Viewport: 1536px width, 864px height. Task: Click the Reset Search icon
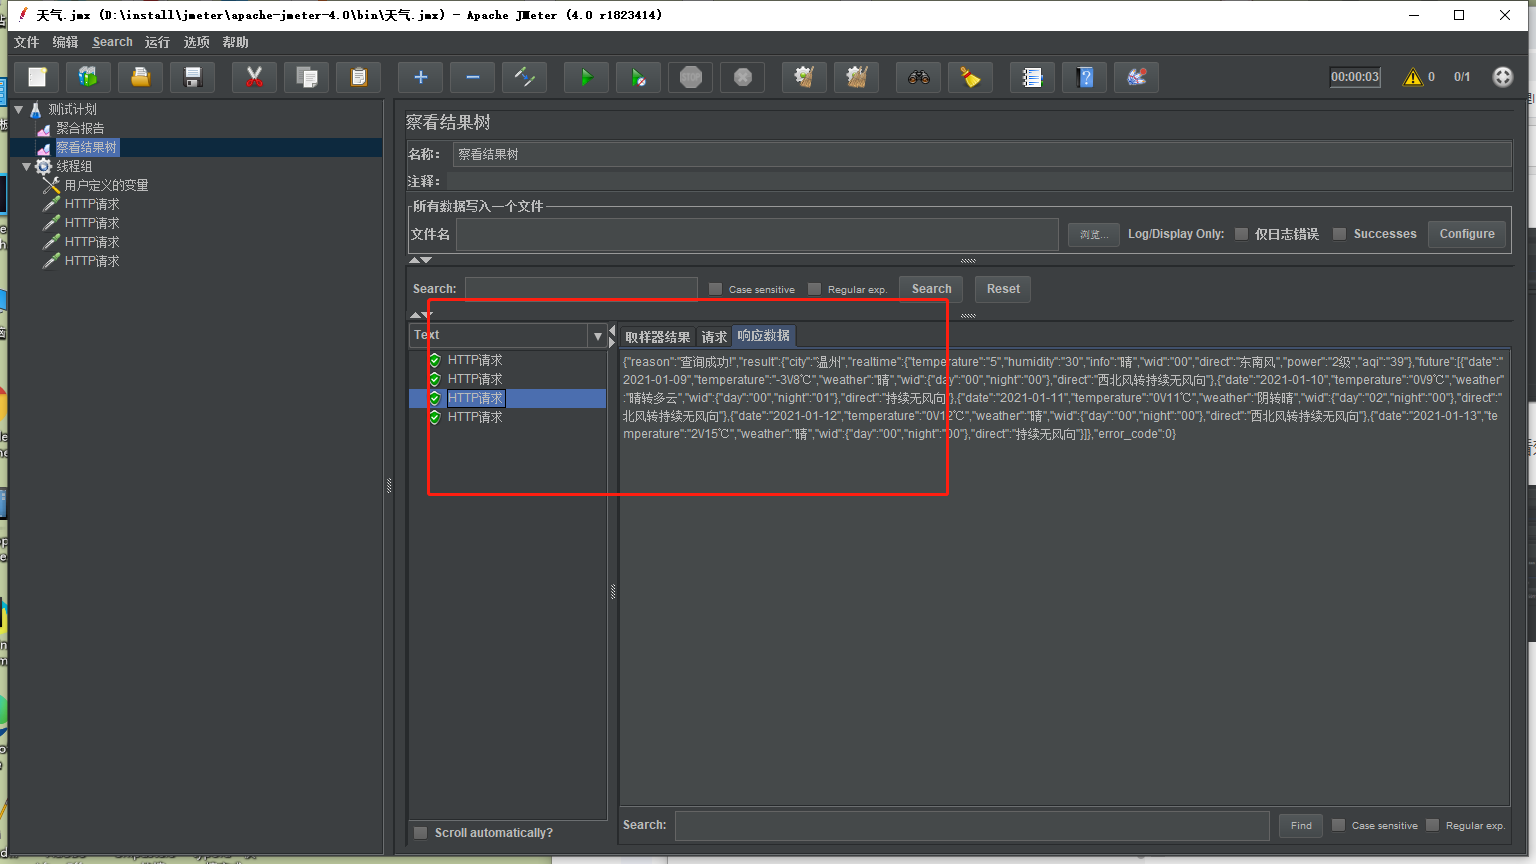(971, 77)
